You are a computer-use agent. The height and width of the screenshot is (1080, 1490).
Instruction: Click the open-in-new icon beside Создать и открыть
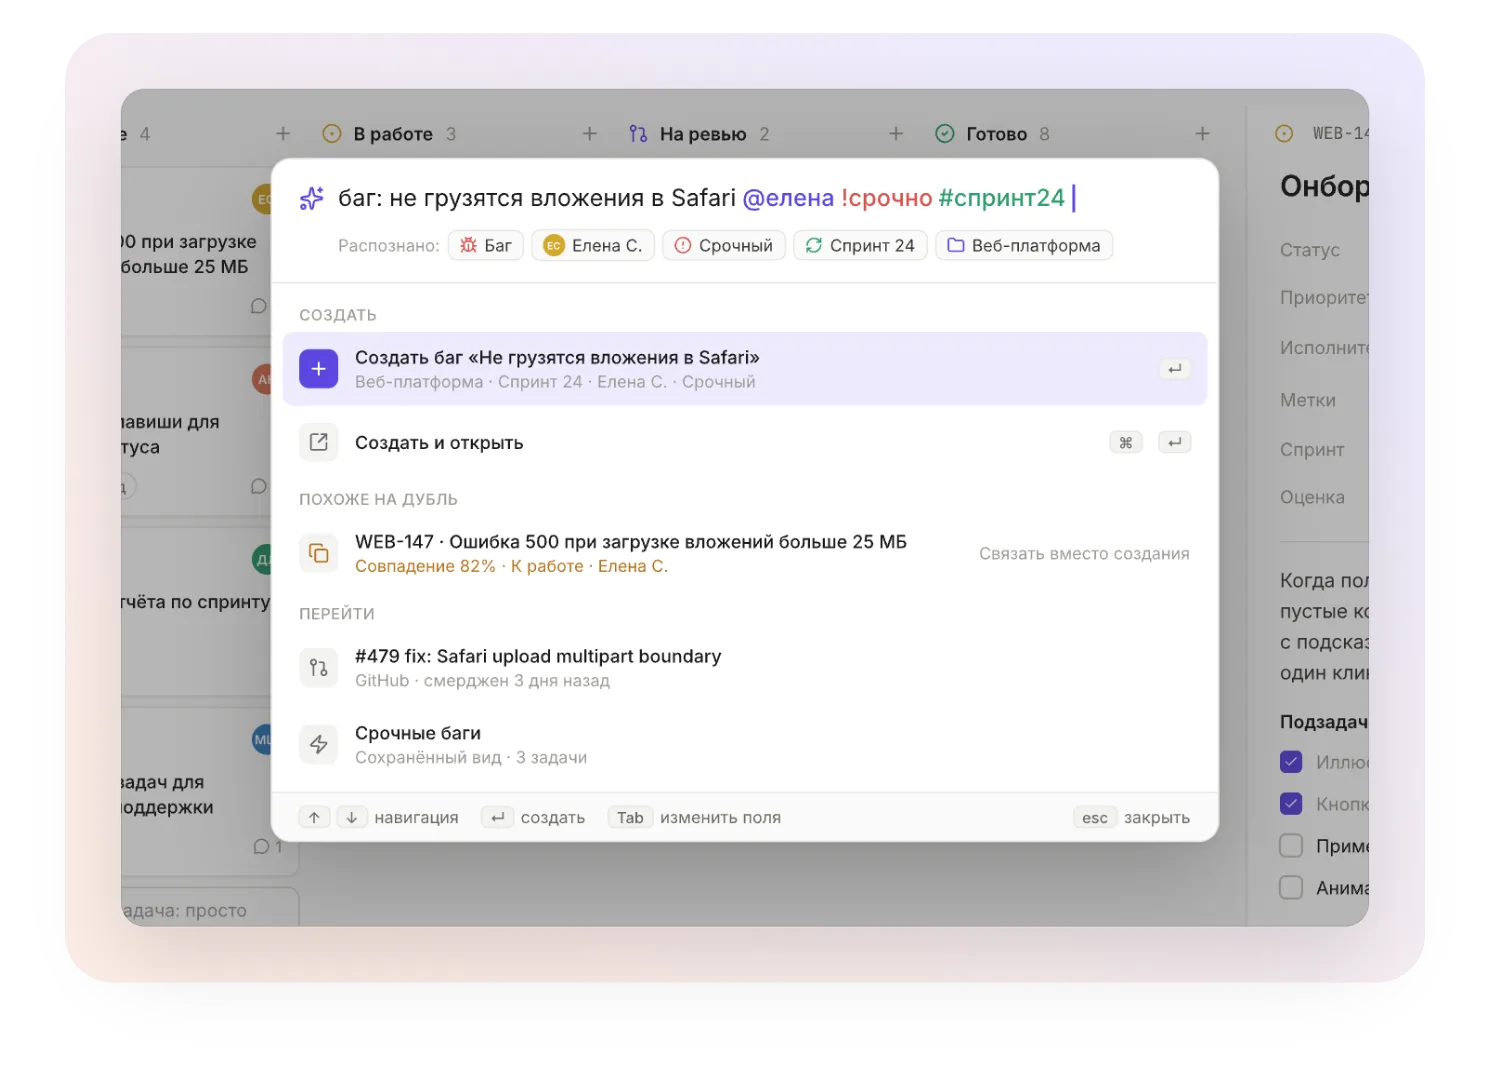click(x=318, y=442)
